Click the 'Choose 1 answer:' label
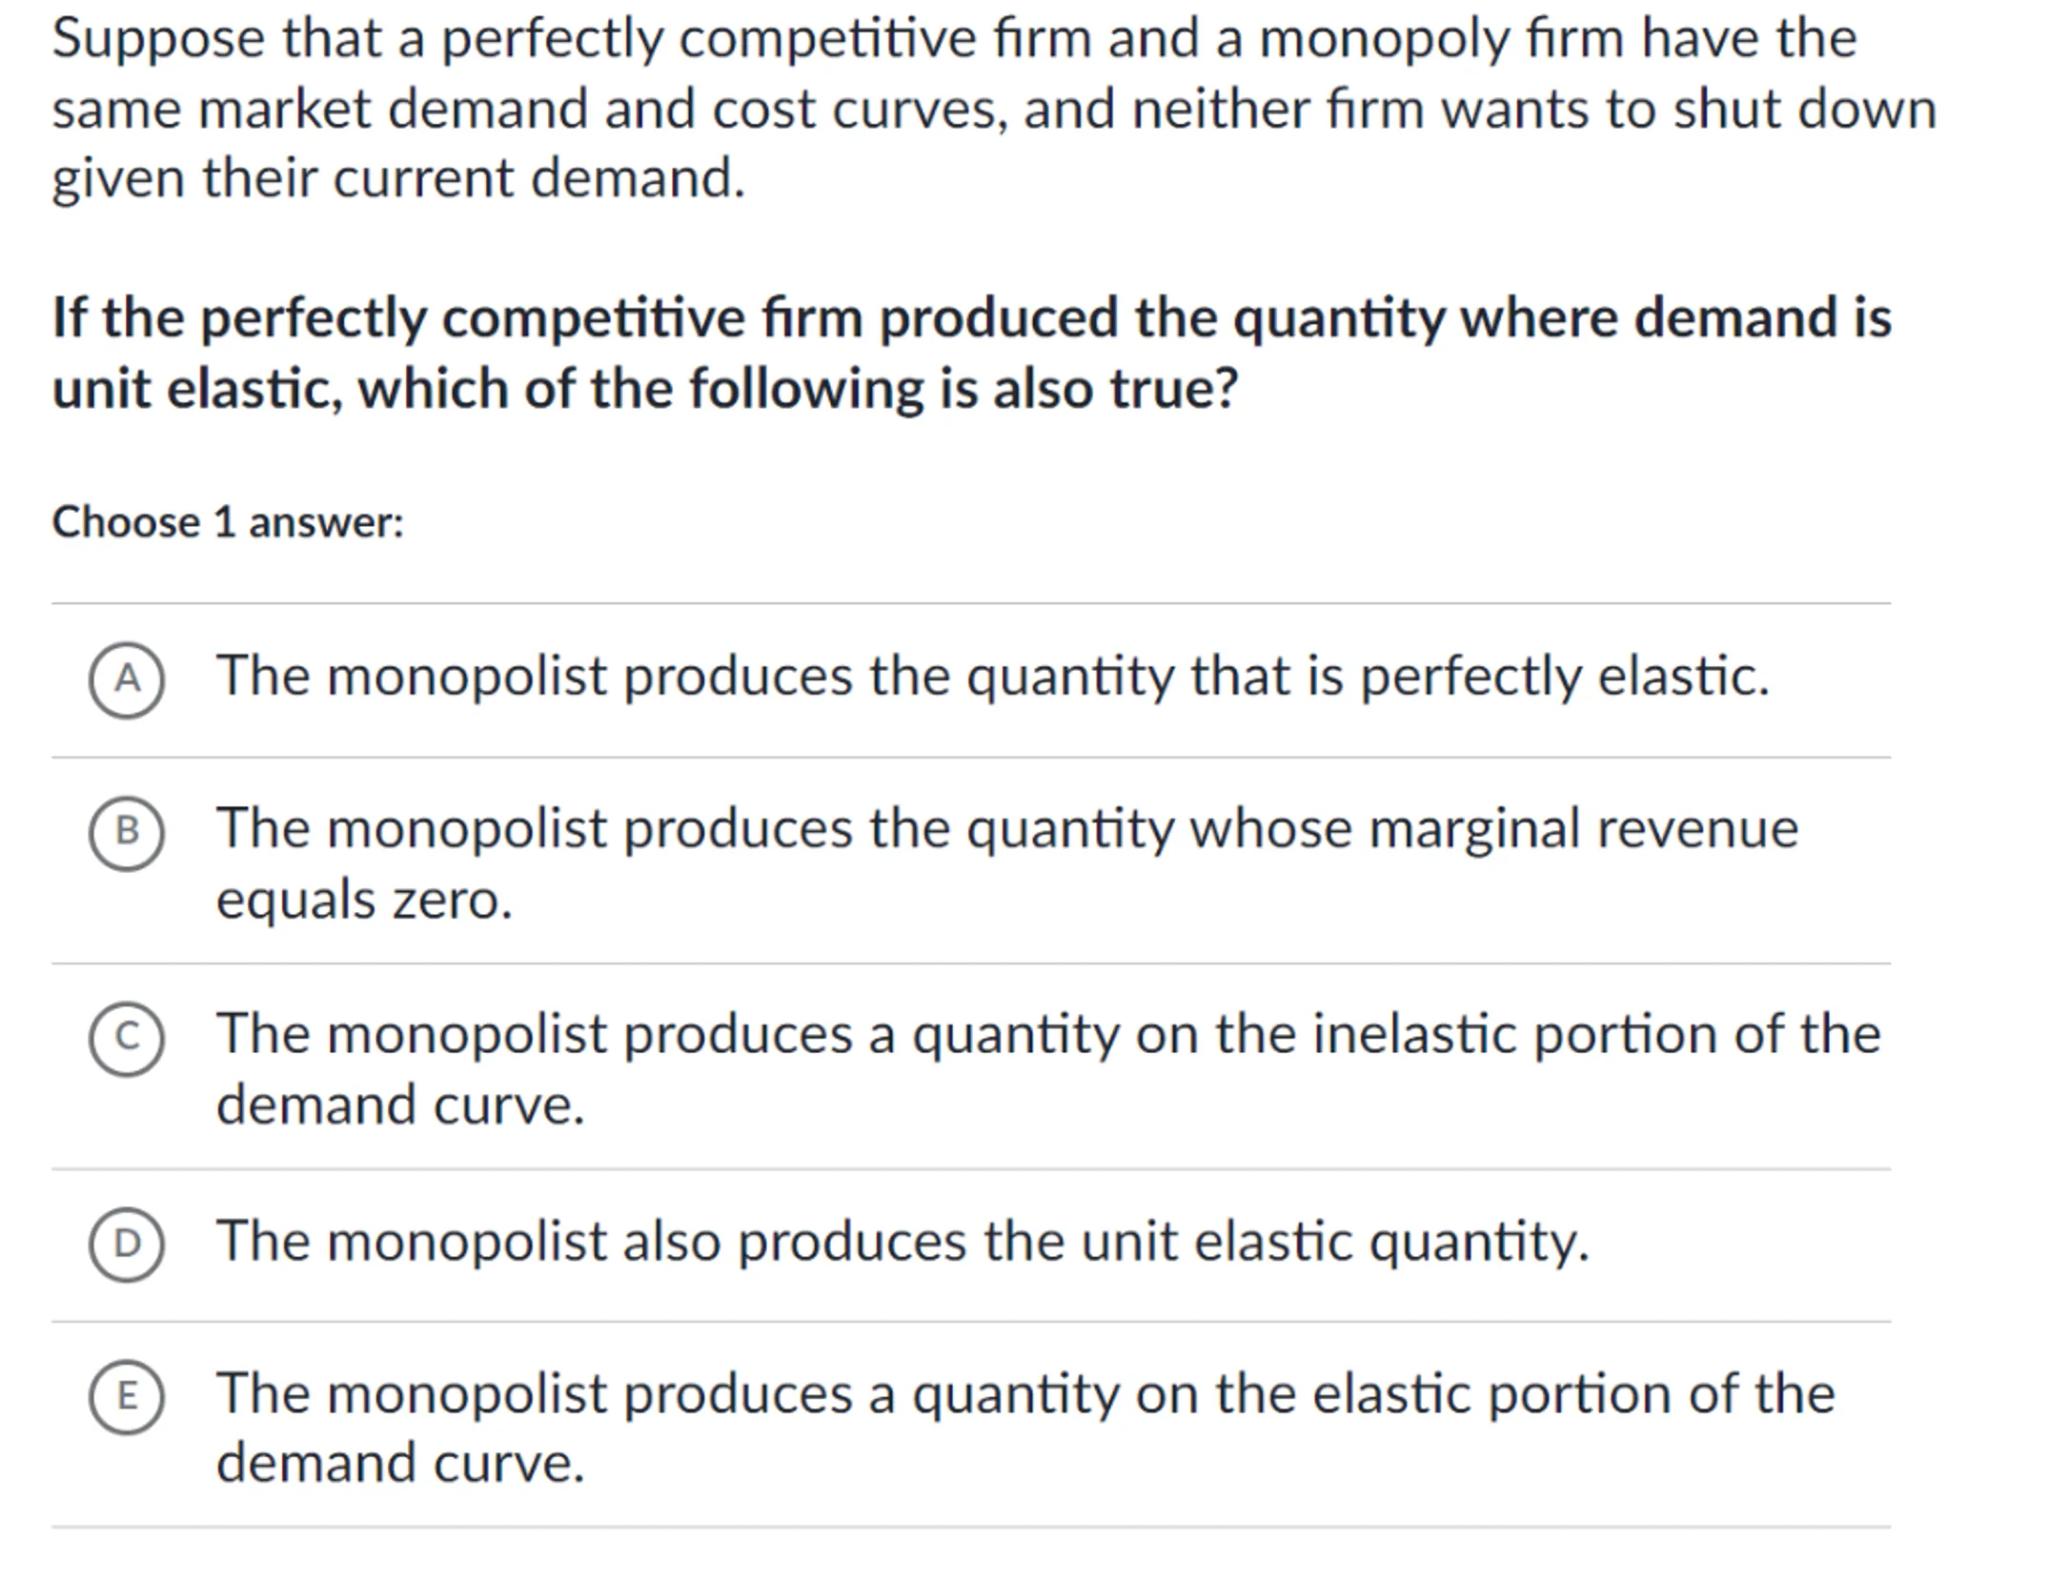 (x=228, y=522)
